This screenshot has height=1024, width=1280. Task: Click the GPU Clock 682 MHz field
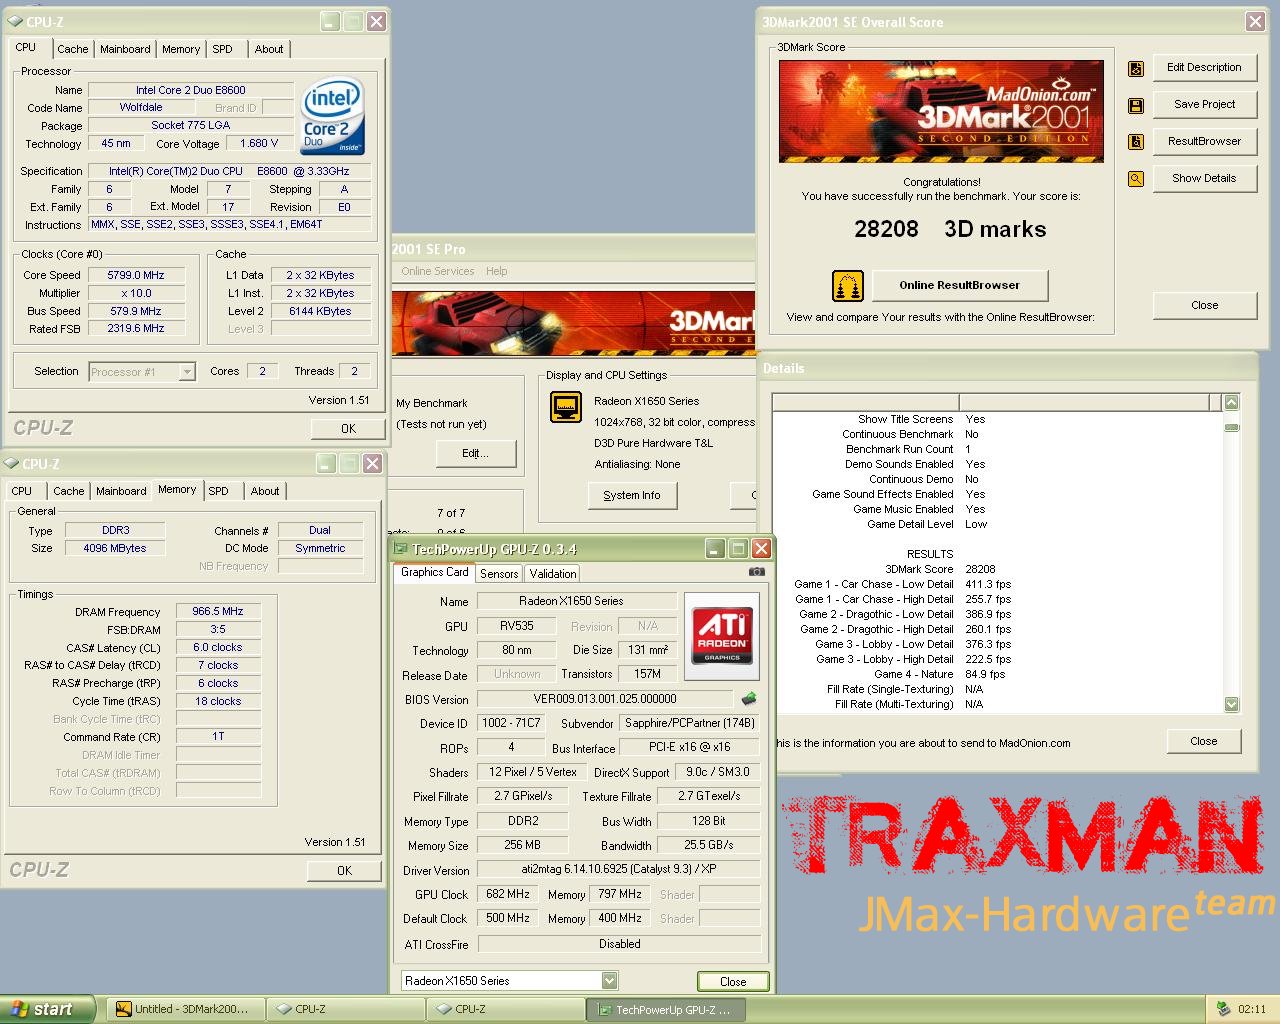509,894
